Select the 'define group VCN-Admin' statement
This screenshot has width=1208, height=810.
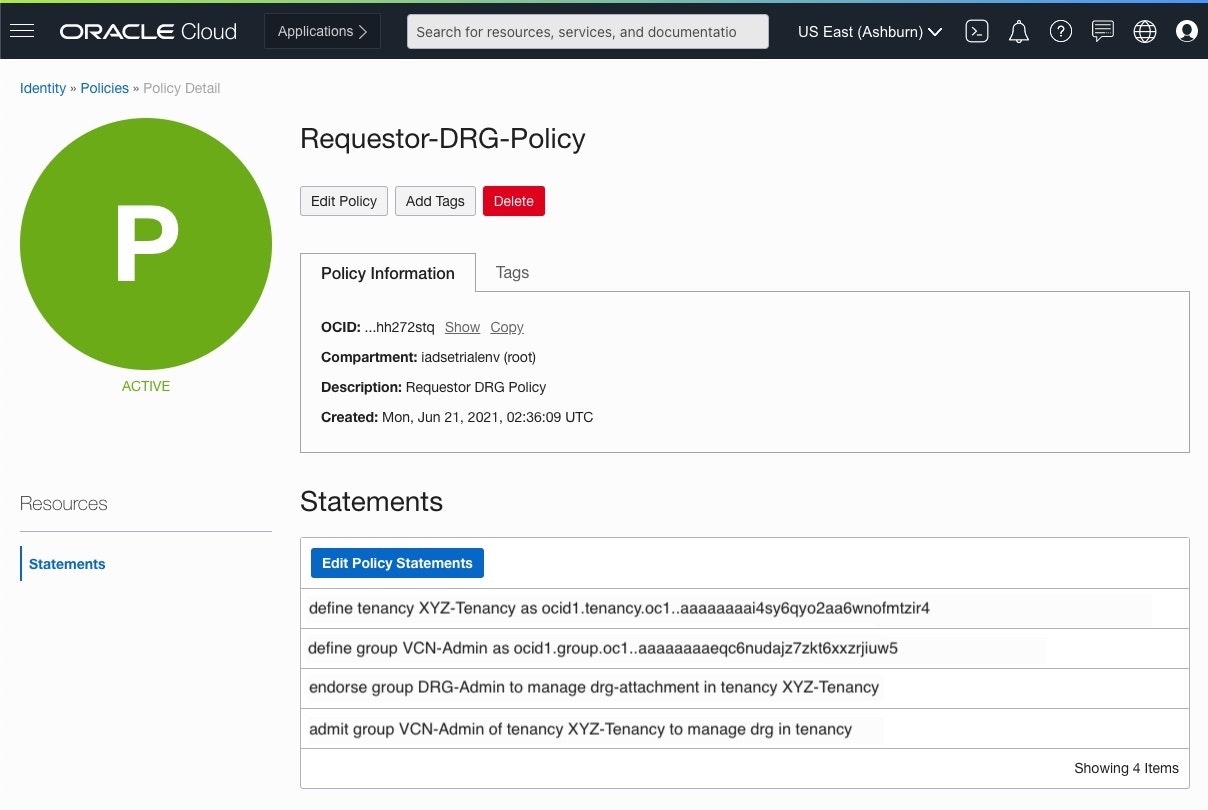tap(744, 648)
